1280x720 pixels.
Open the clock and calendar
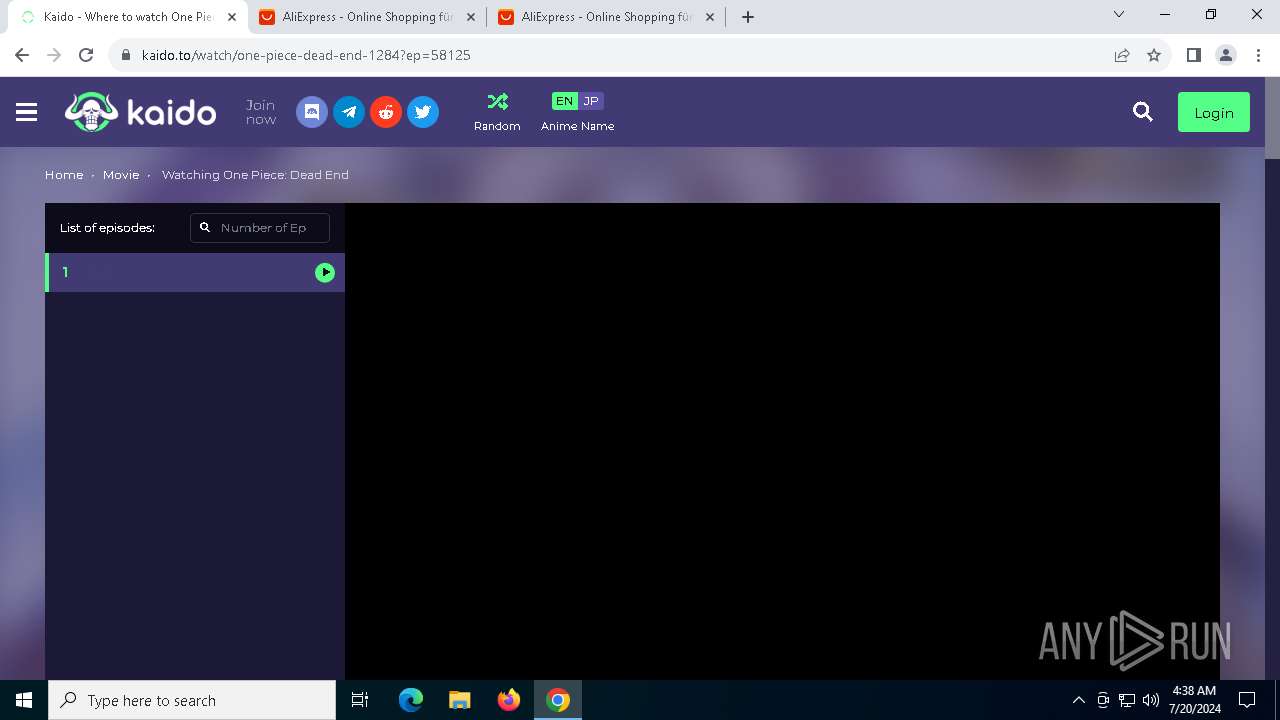tap(1195, 700)
